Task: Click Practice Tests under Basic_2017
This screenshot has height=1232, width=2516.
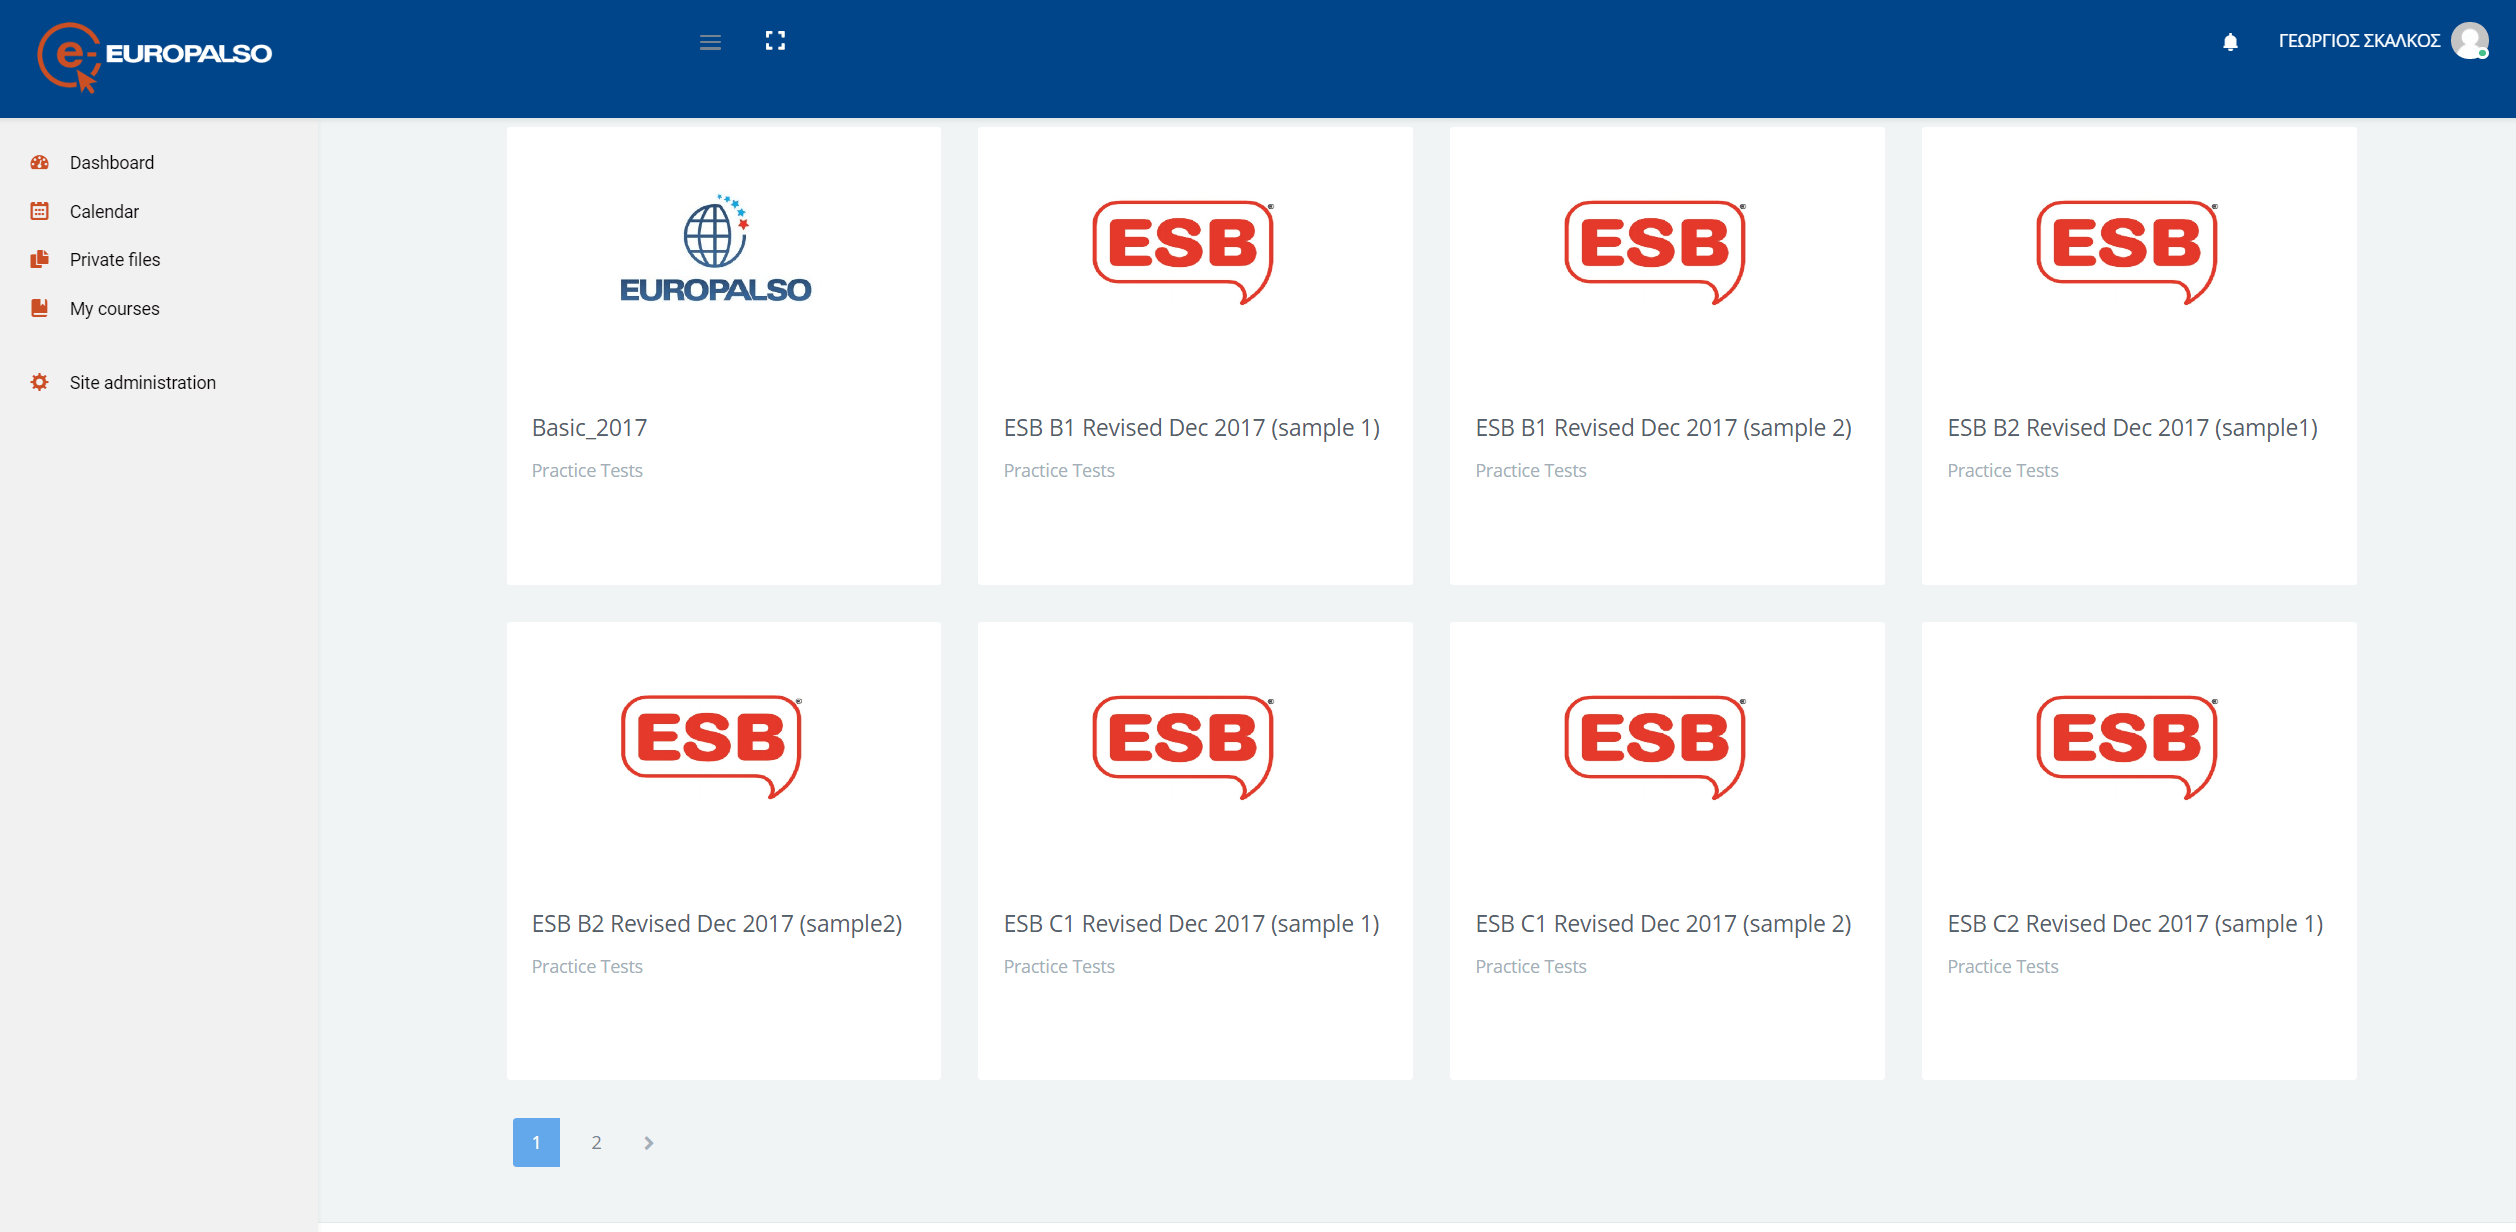Action: tap(587, 471)
